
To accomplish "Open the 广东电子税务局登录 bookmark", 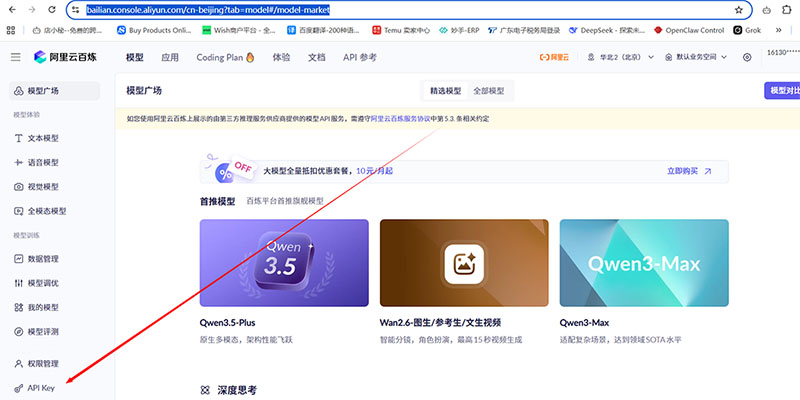I will tap(524, 30).
